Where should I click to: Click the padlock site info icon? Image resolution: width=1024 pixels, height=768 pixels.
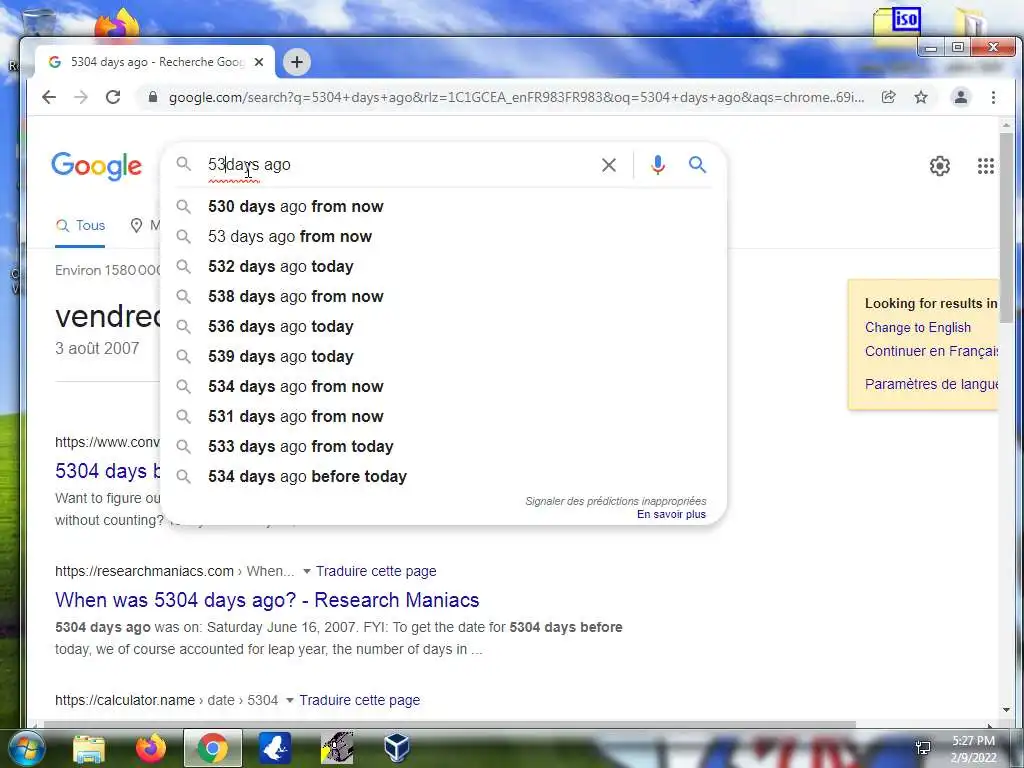pyautogui.click(x=153, y=97)
